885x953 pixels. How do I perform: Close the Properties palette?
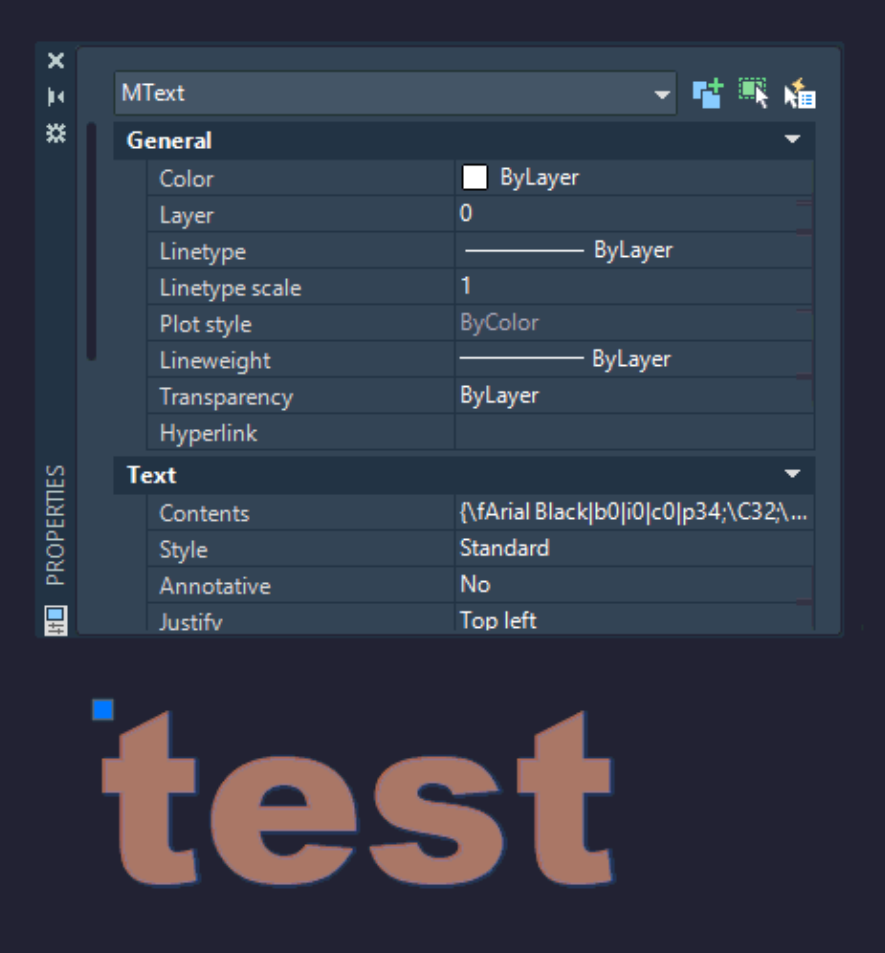click(56, 60)
